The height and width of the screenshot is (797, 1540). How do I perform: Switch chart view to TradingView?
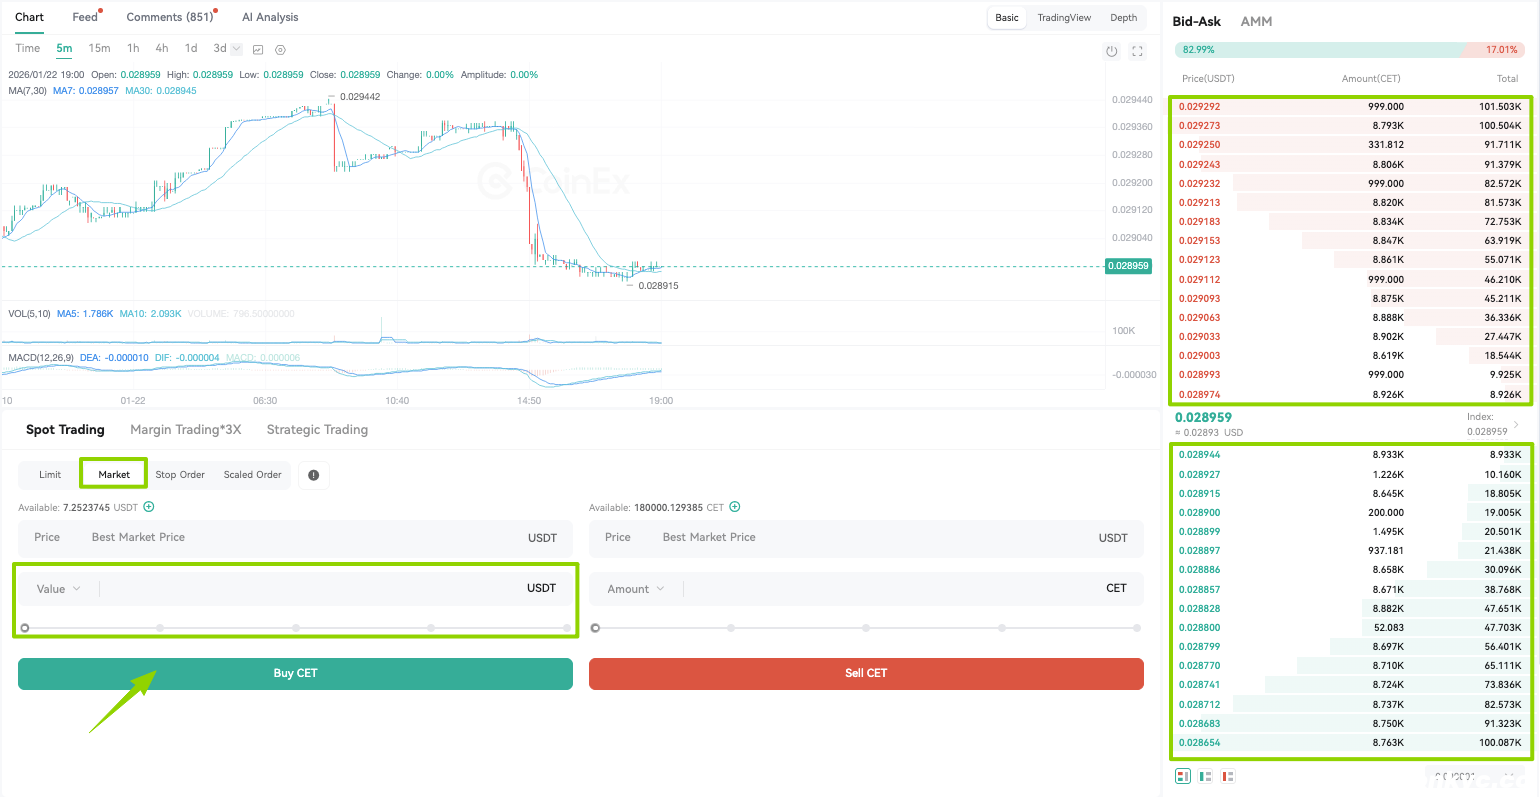pyautogui.click(x=1064, y=18)
